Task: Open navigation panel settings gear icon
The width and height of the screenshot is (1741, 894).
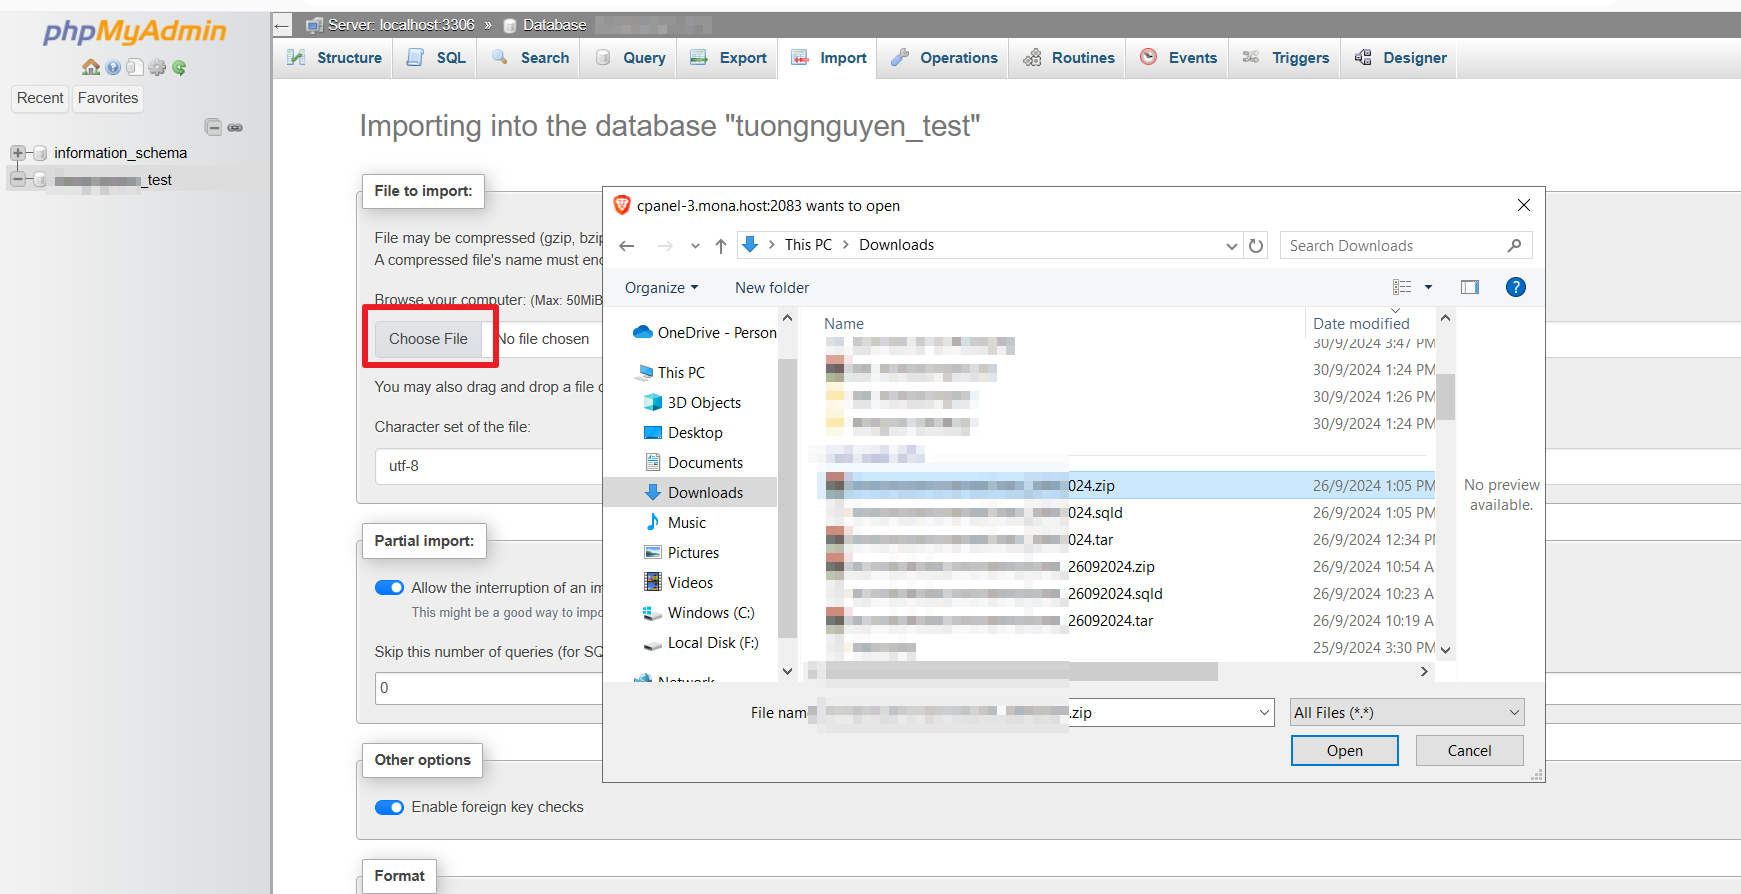Action: 157,67
